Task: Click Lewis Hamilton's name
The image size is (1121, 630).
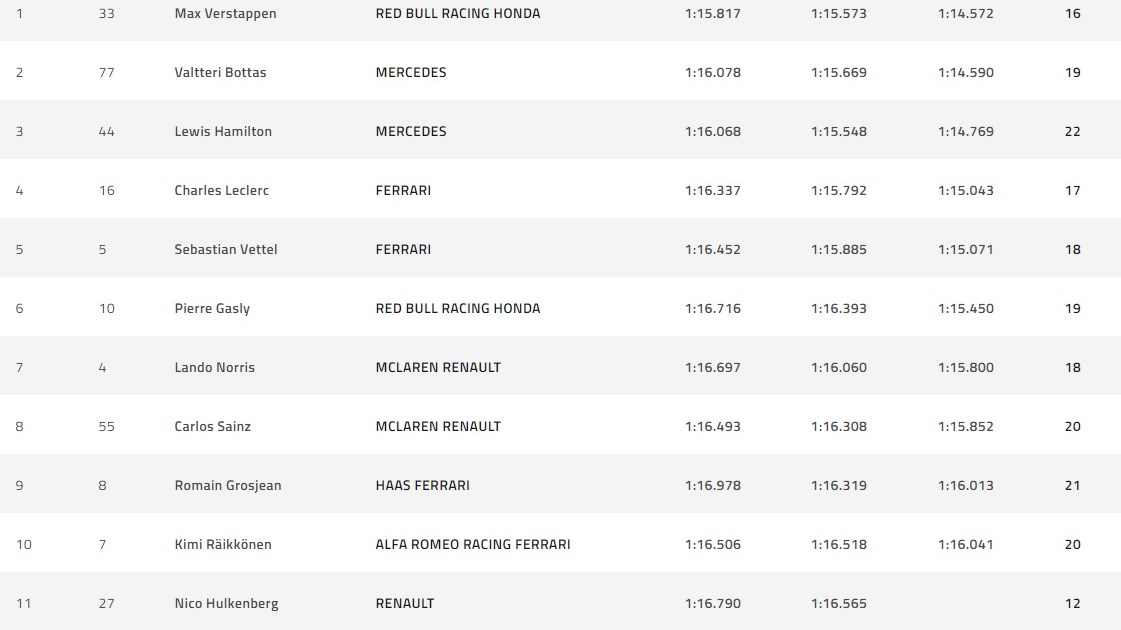Action: (223, 132)
